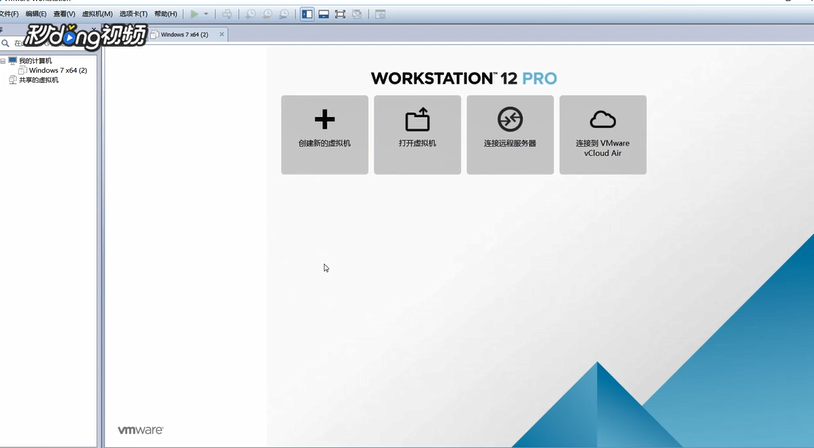The image size is (814, 448).
Task: Select 共享的虚拟机 in library tree
Action: coord(39,80)
